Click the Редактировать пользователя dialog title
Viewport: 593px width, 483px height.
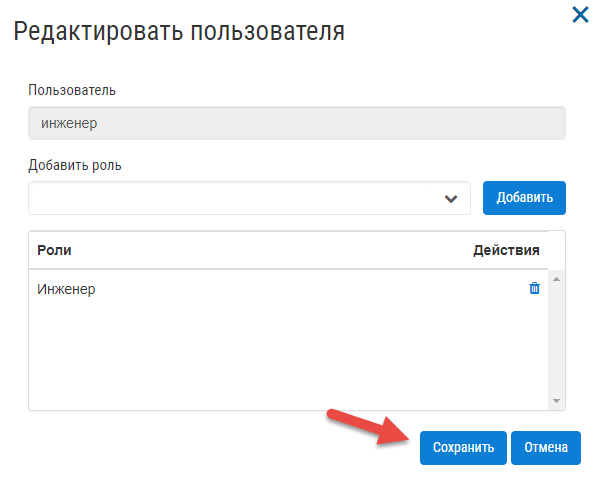click(x=179, y=31)
